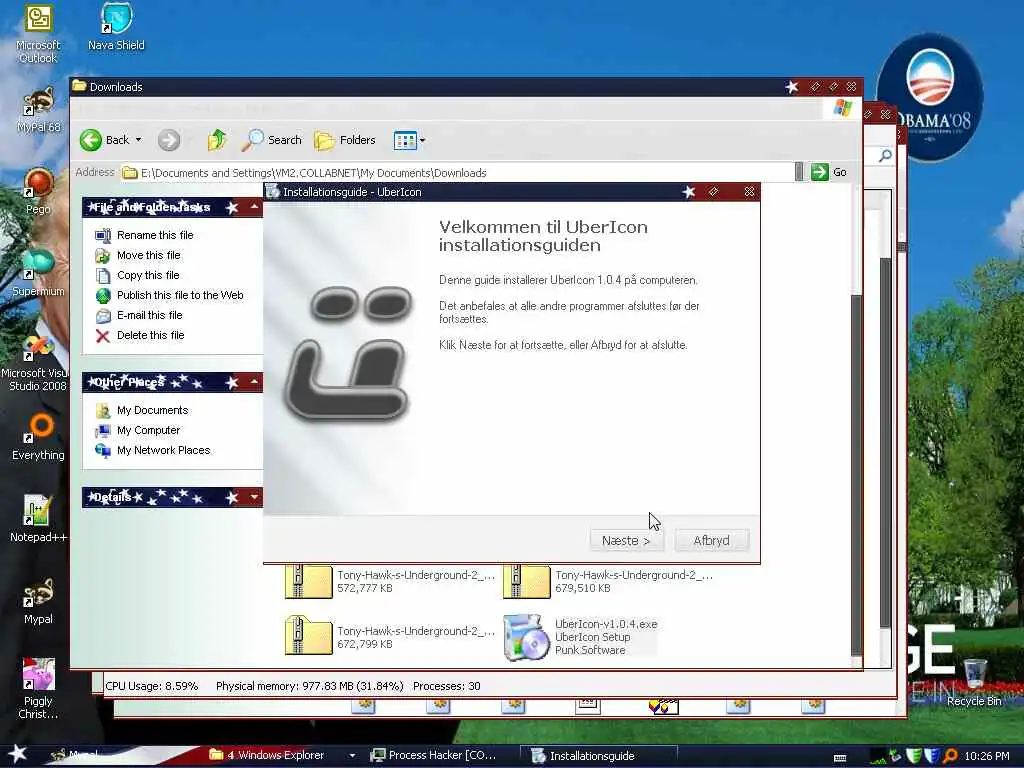Click the keyboard icon in system tray
This screenshot has height=768, width=1024.
click(840, 758)
